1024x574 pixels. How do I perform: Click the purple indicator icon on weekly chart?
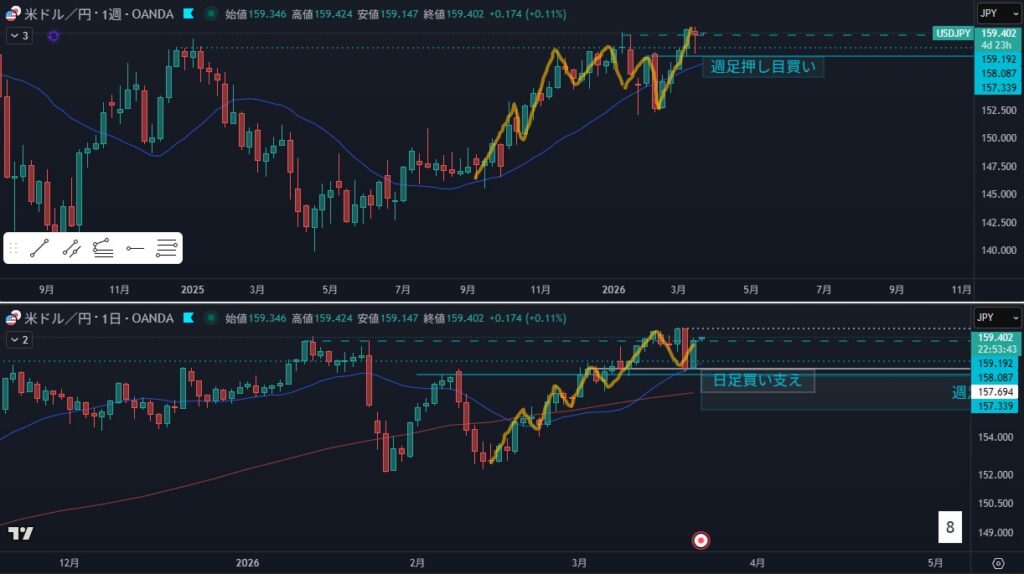tap(53, 36)
